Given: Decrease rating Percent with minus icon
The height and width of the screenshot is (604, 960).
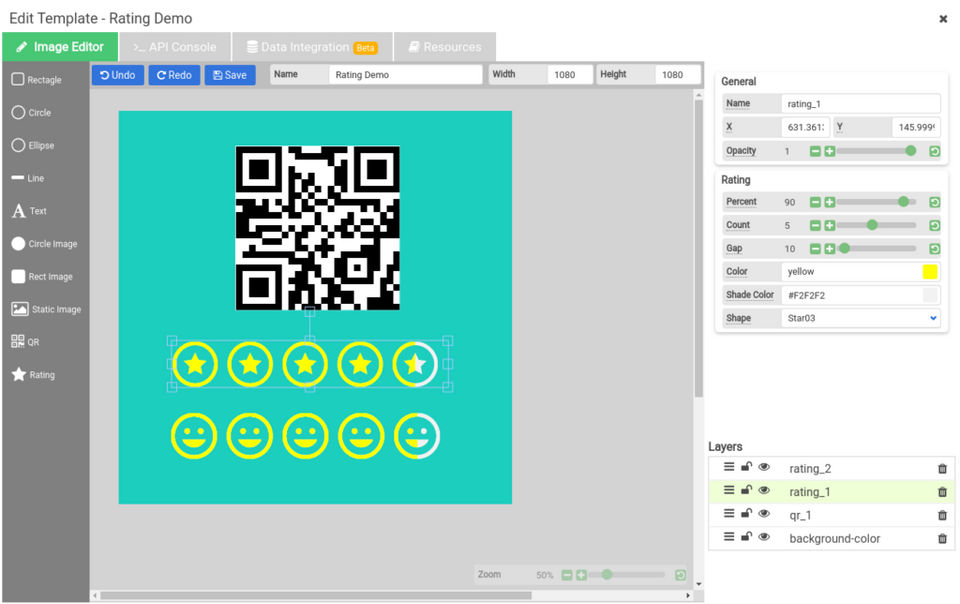Looking at the screenshot, I should click(815, 202).
